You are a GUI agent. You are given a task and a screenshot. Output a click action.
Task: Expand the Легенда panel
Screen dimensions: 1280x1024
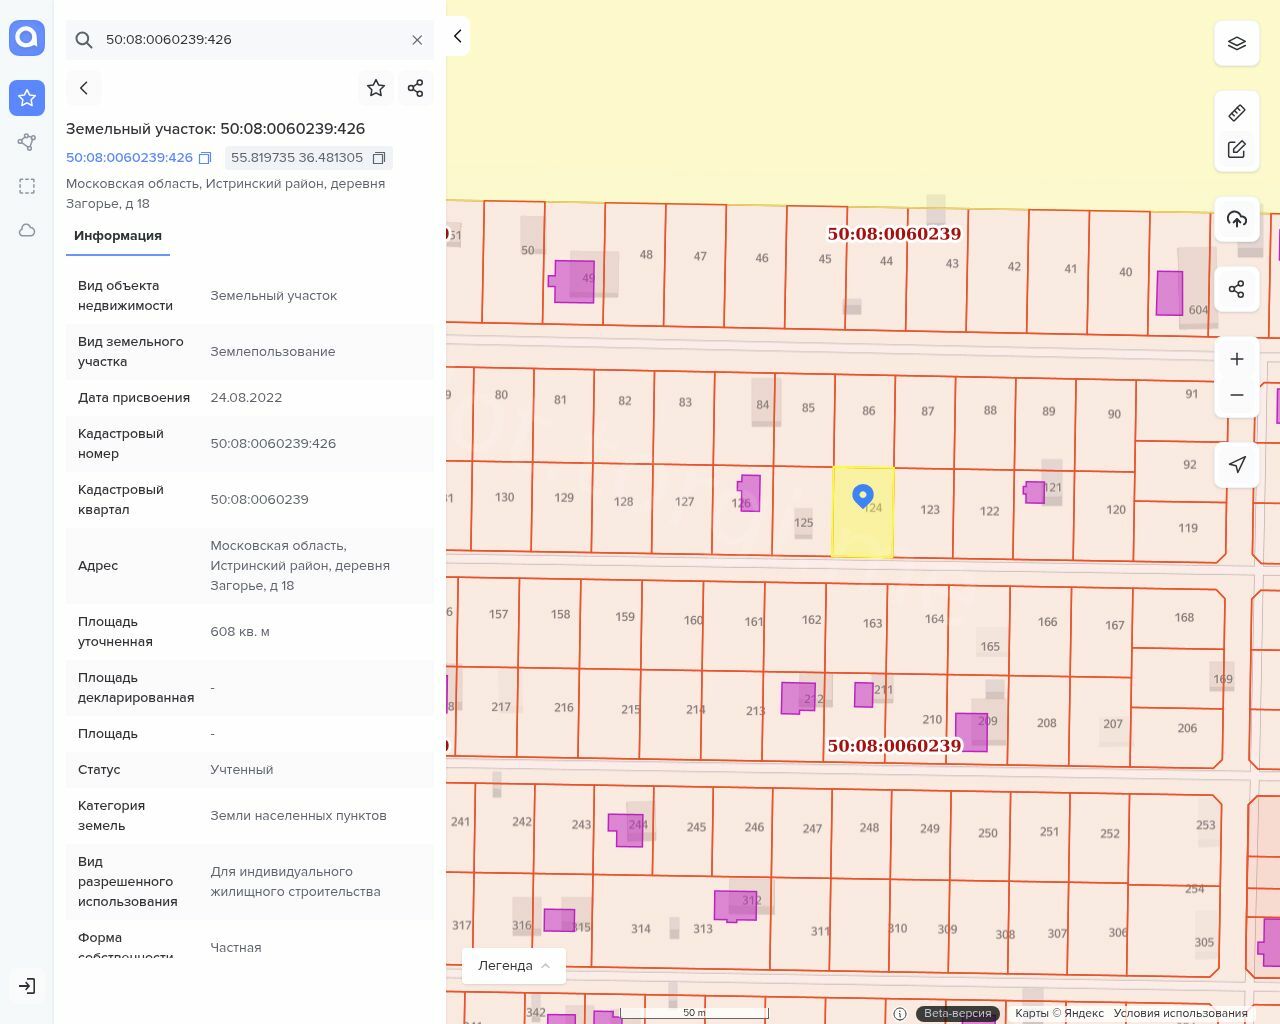(514, 965)
